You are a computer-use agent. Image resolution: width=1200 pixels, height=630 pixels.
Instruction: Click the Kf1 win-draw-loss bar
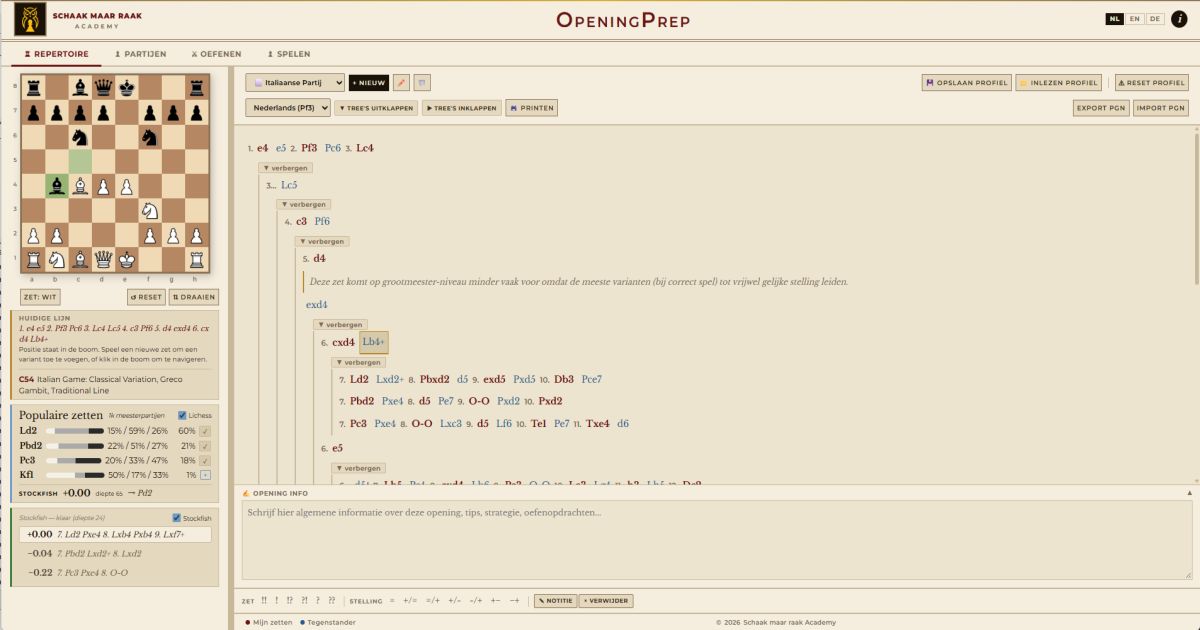click(x=74, y=475)
